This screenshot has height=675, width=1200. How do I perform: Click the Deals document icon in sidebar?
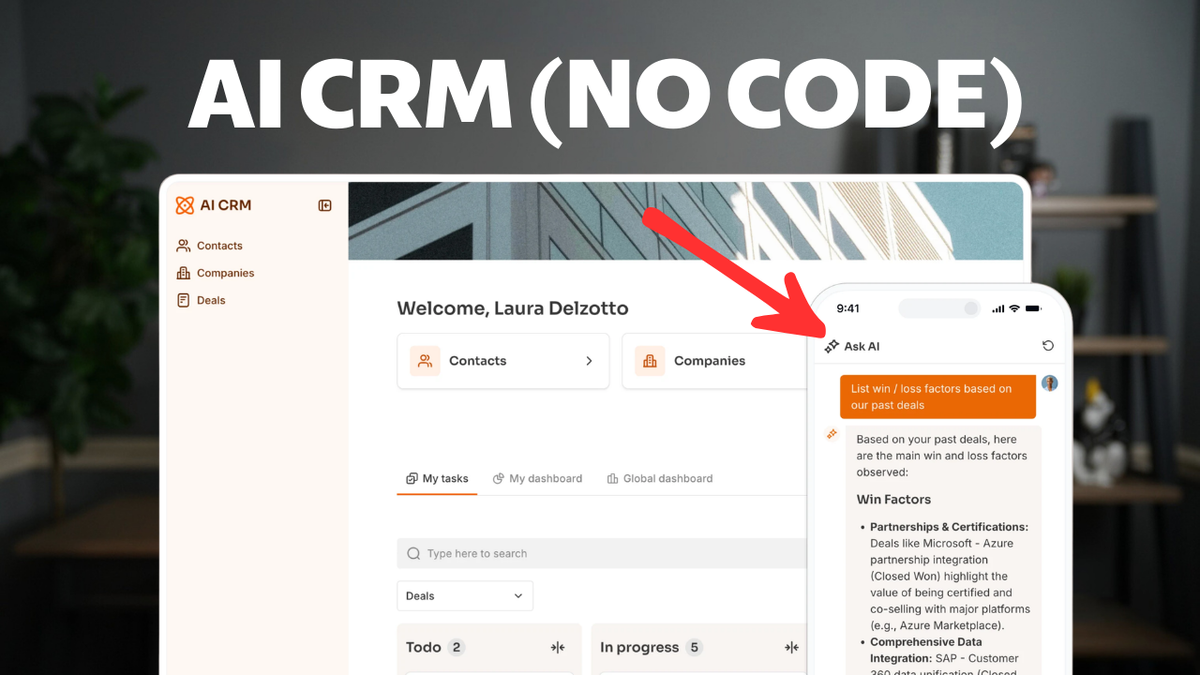coord(183,300)
